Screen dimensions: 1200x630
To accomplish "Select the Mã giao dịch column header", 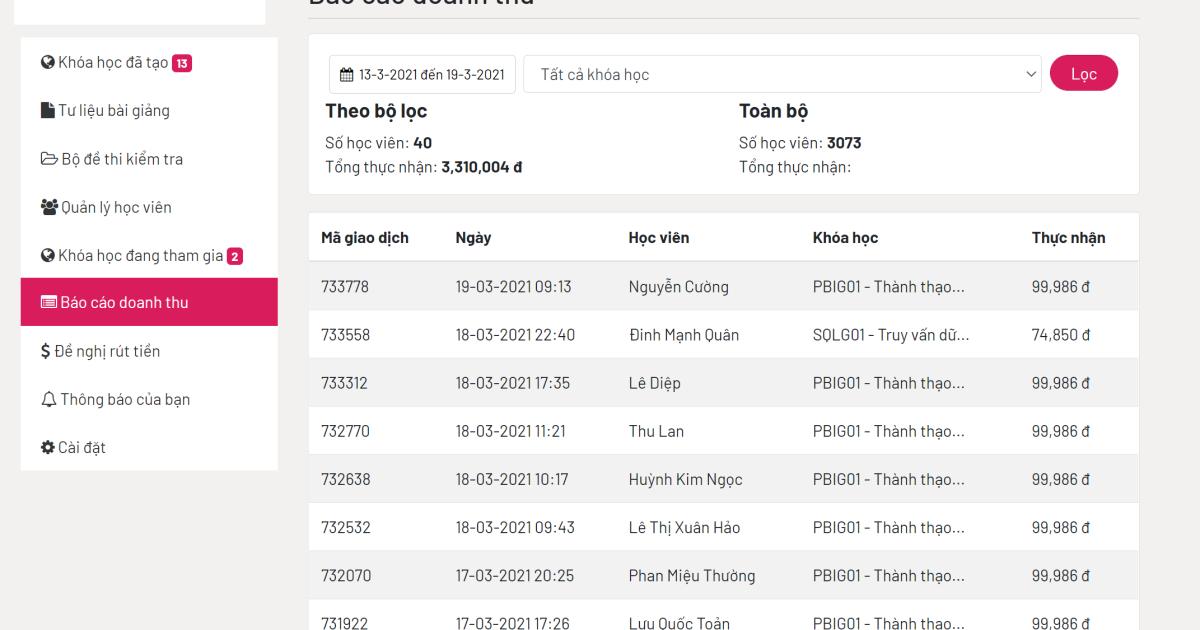I will coord(363,237).
